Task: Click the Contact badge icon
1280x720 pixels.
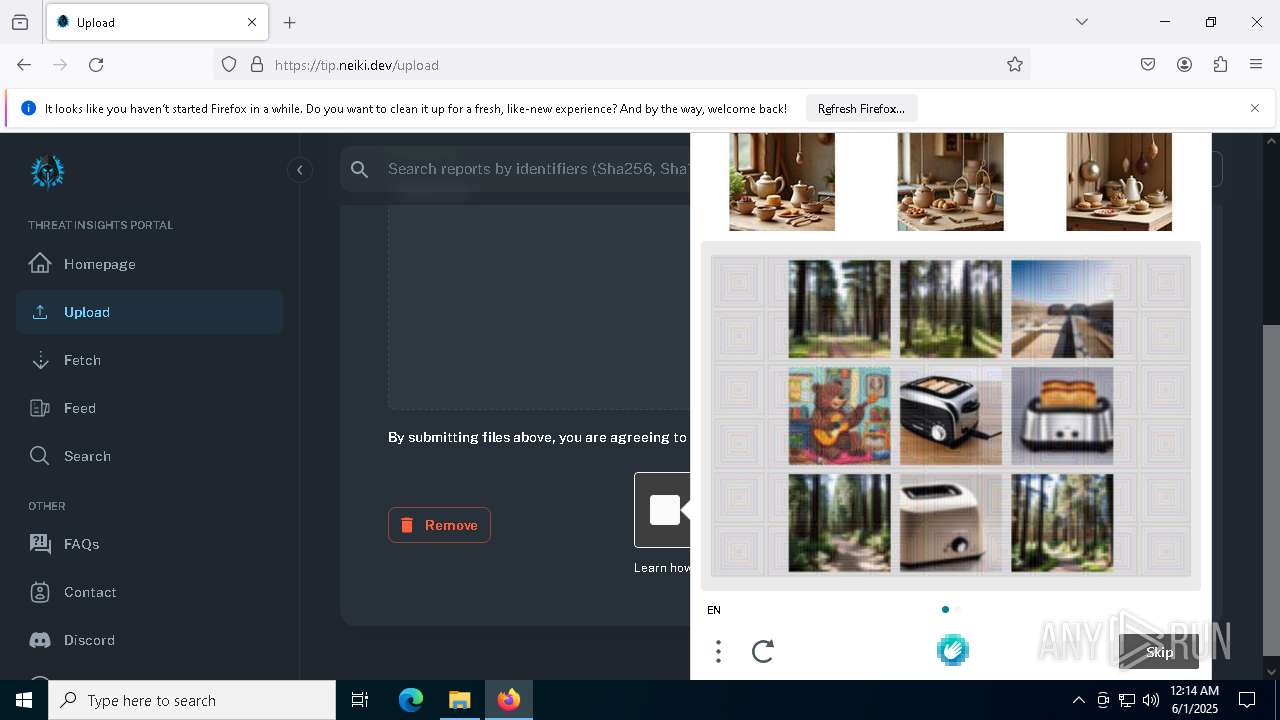Action: pyautogui.click(x=40, y=592)
